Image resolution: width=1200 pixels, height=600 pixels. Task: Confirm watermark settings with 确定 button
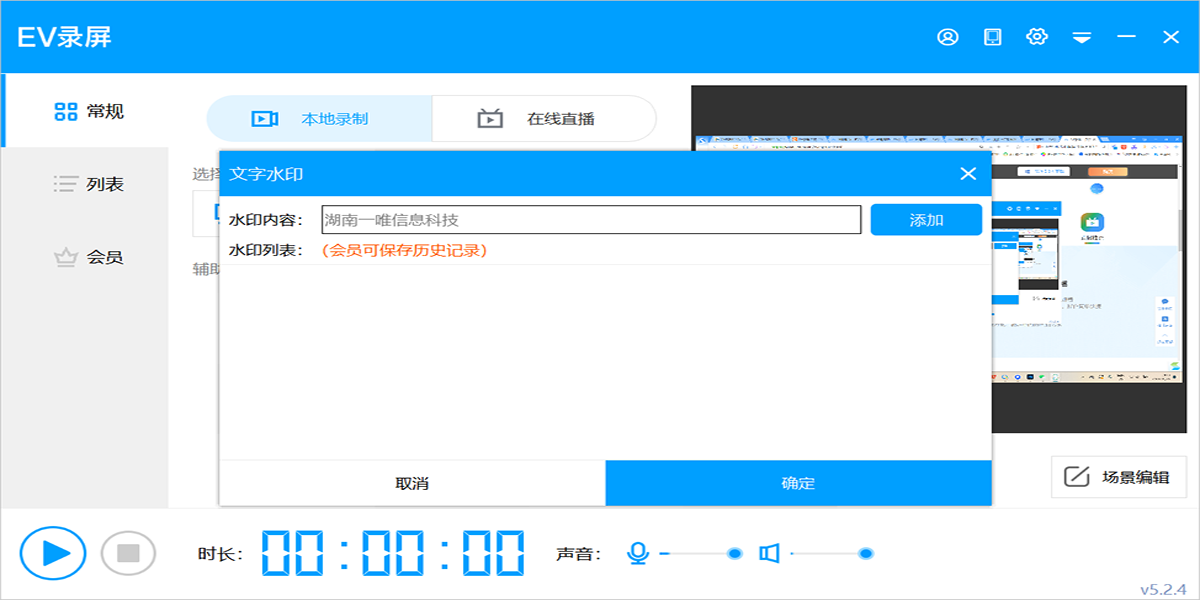click(798, 482)
